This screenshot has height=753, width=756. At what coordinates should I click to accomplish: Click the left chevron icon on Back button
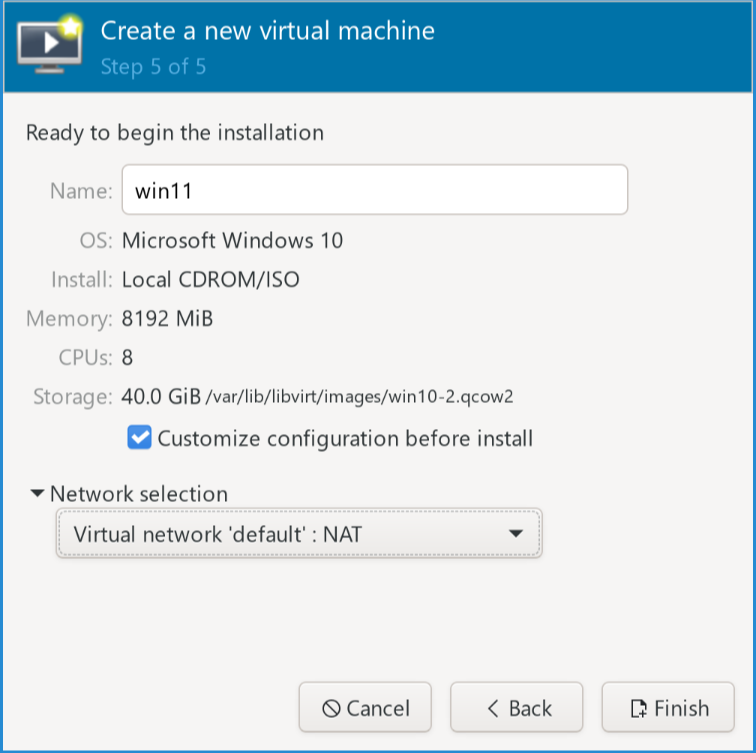click(493, 709)
